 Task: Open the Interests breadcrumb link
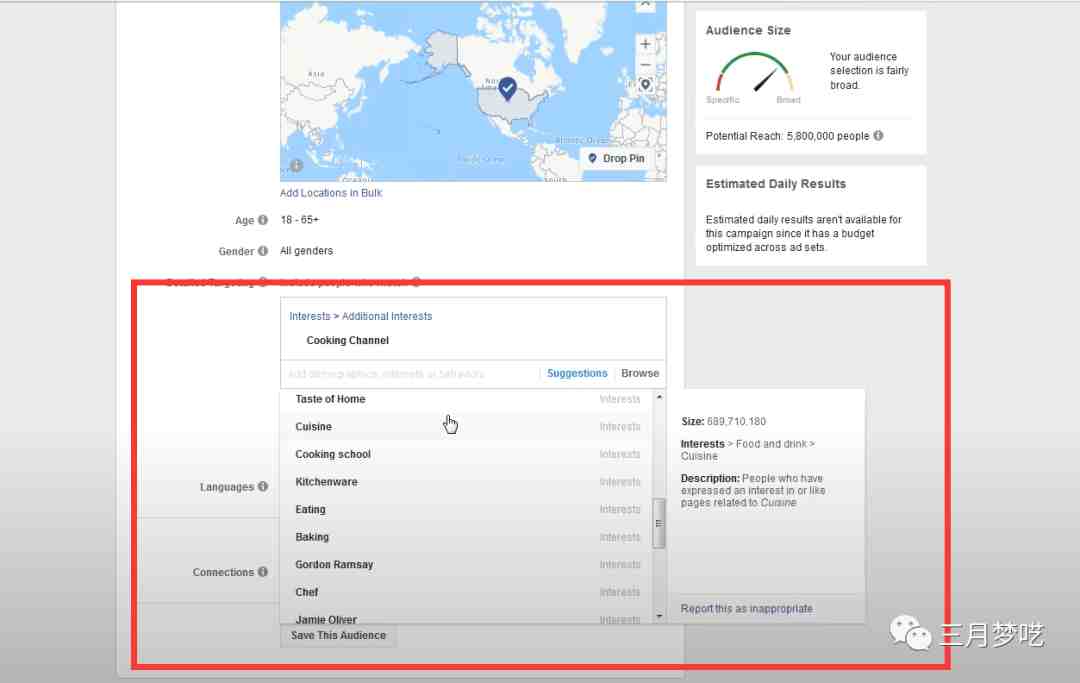[309, 316]
